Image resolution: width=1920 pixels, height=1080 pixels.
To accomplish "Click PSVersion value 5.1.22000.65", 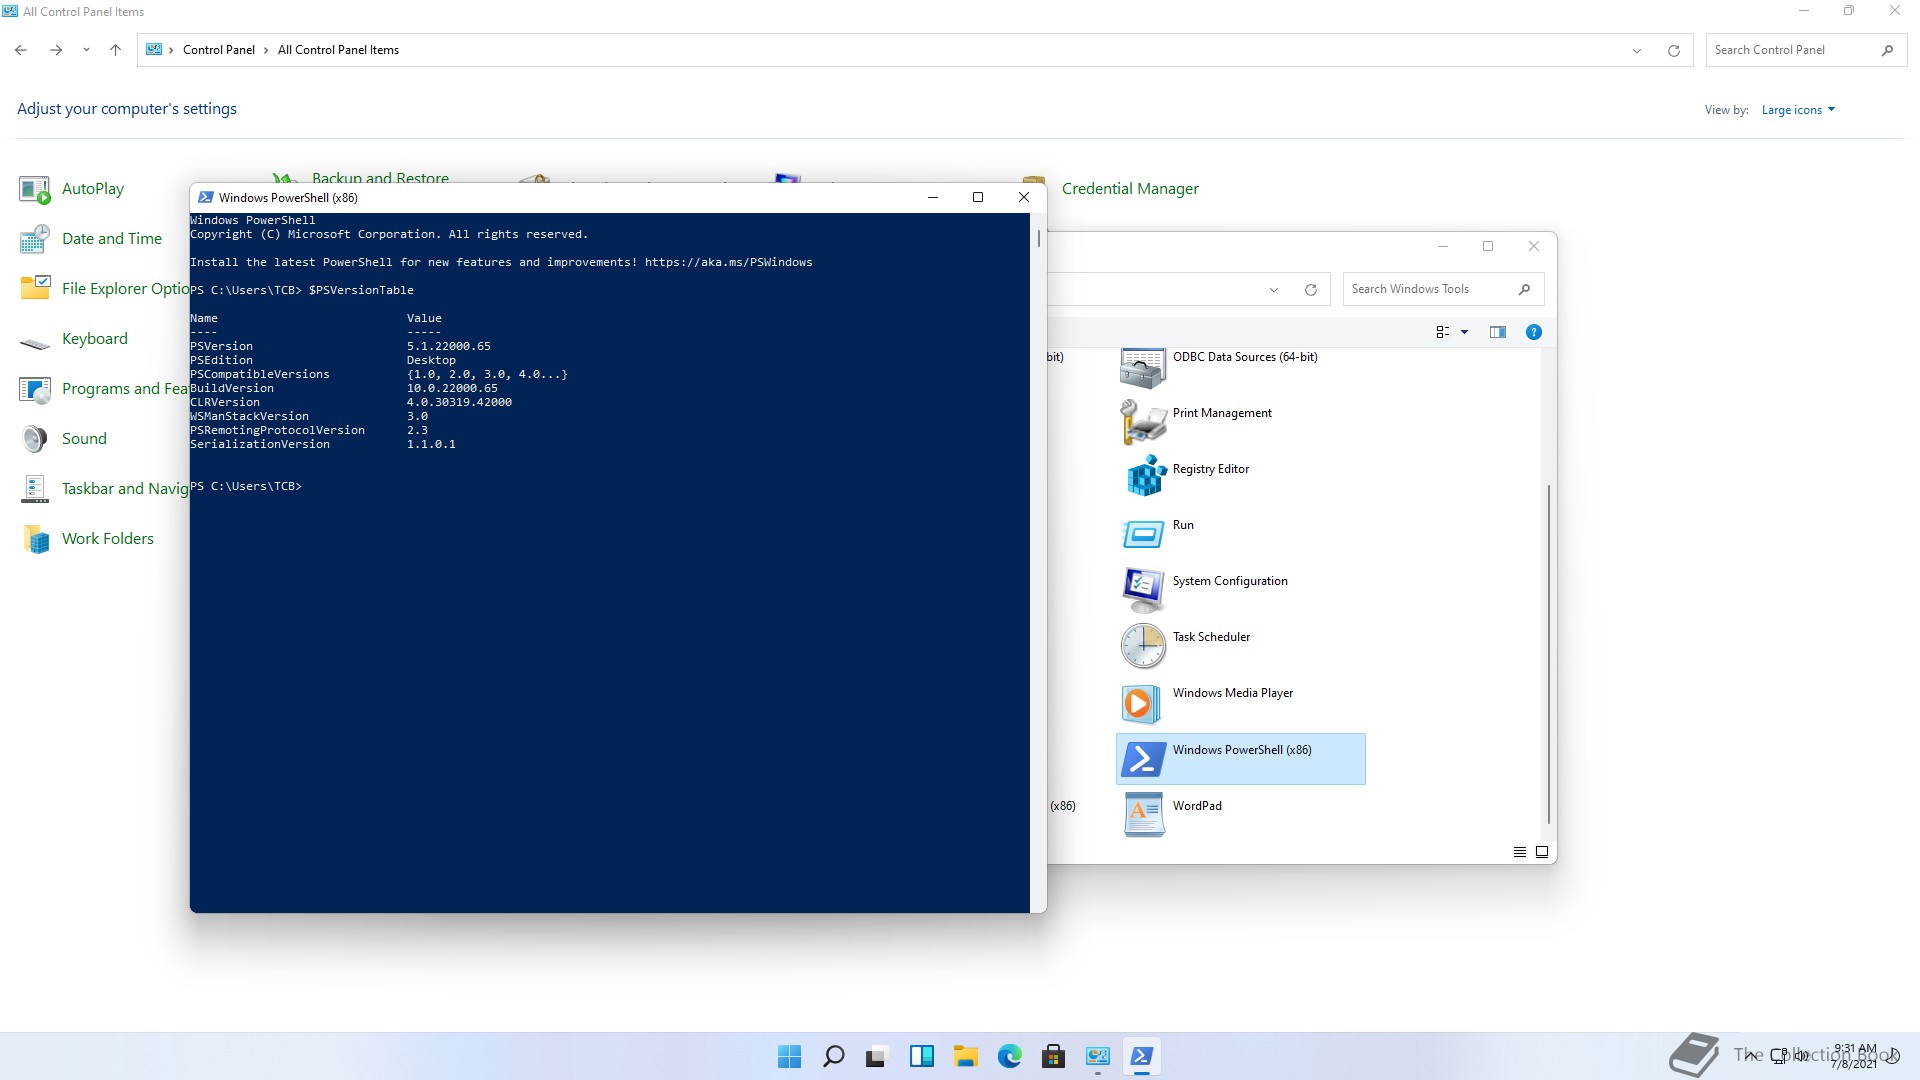I will click(448, 347).
